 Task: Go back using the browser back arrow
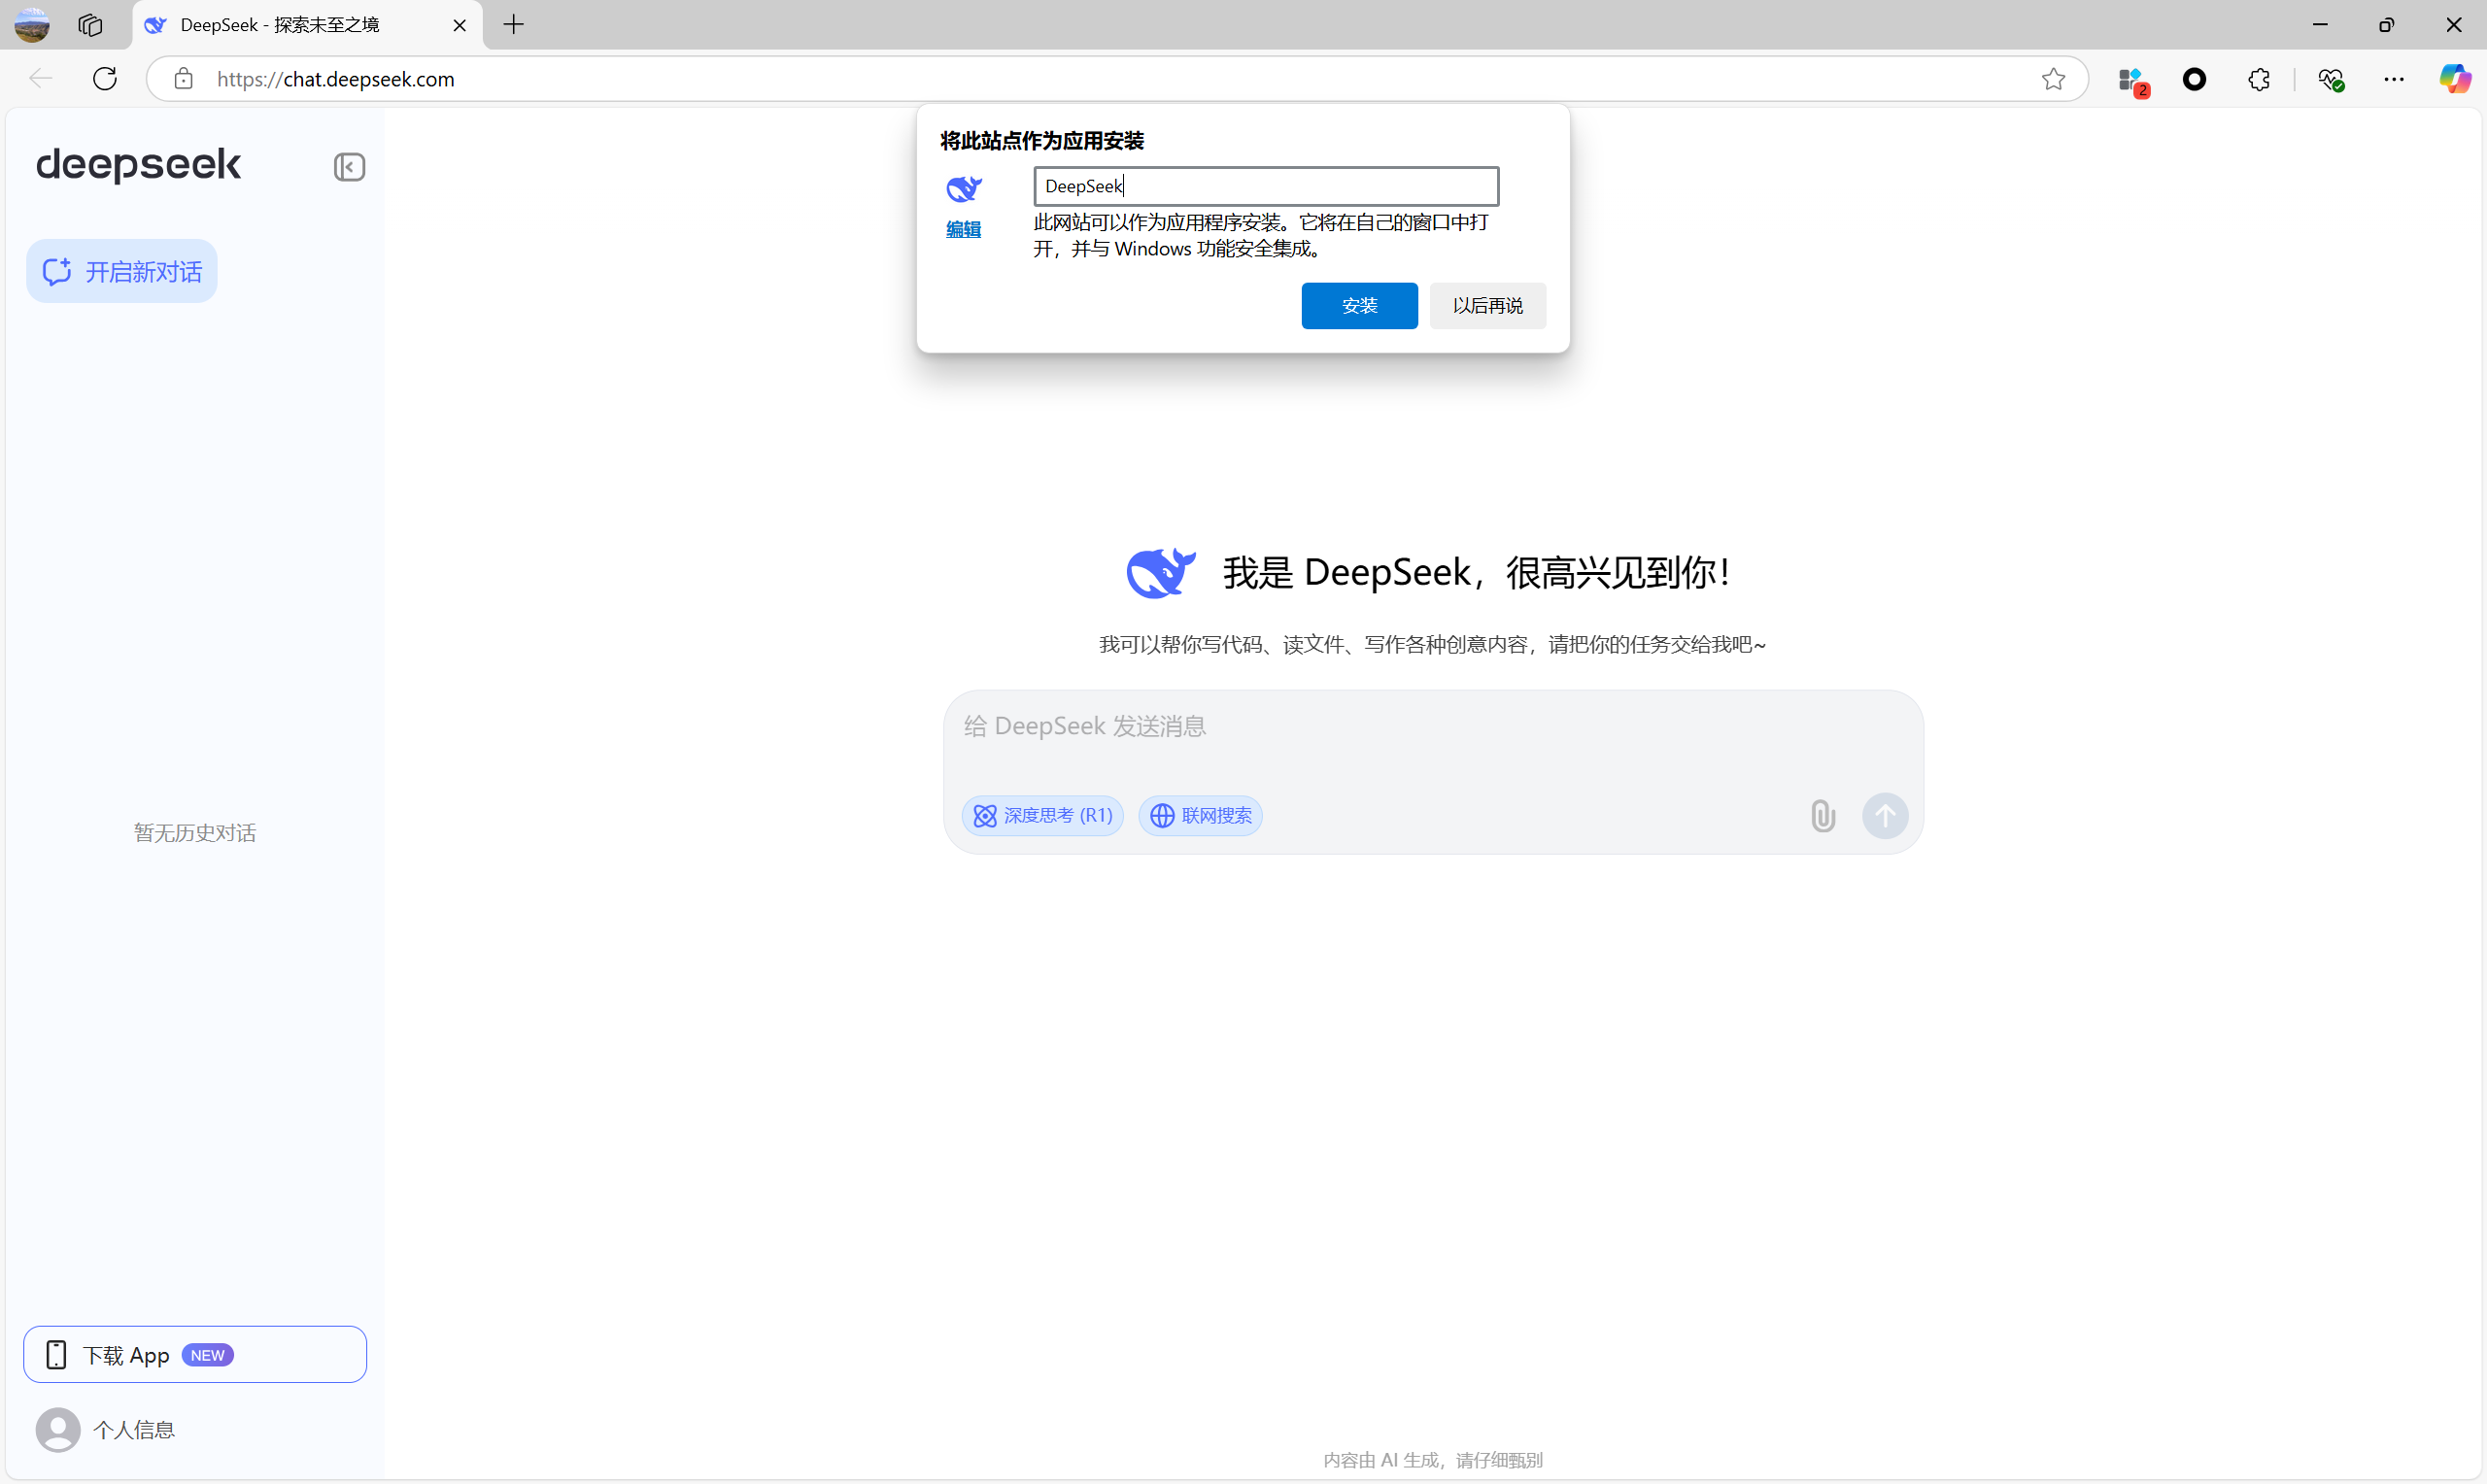tap(40, 78)
